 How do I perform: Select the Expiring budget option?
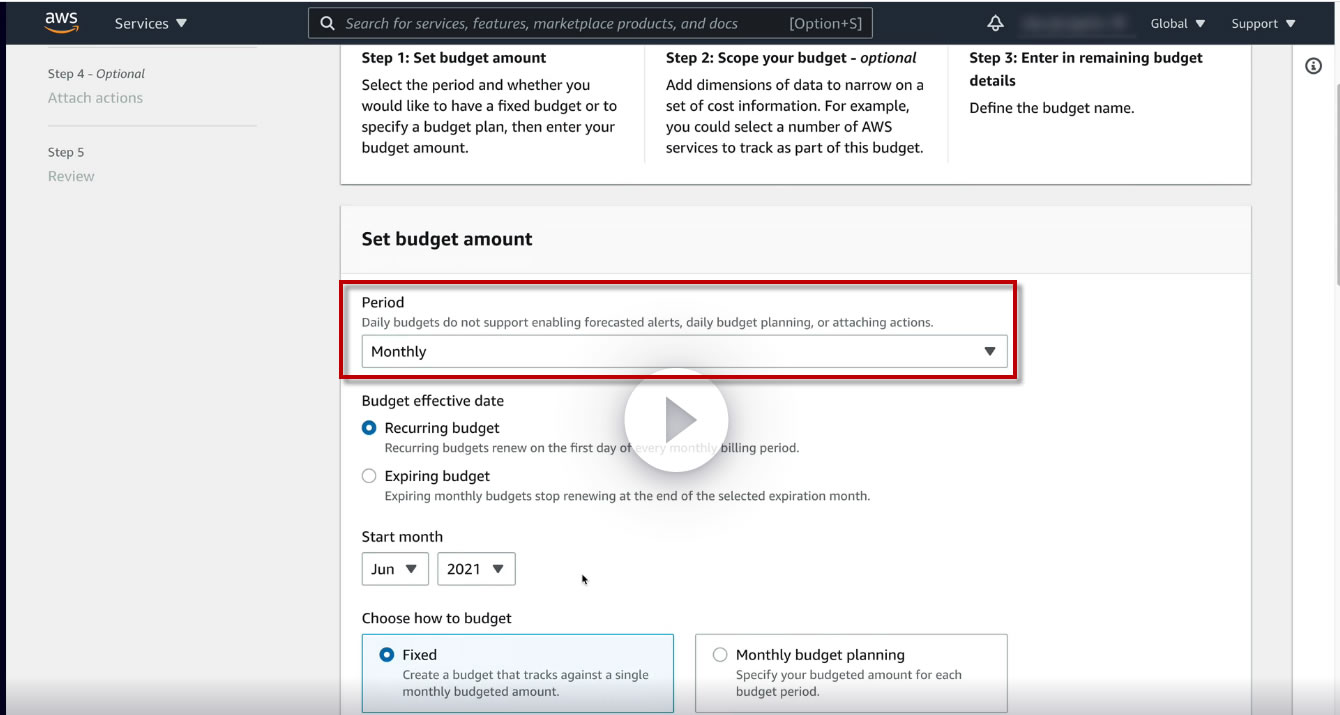369,476
